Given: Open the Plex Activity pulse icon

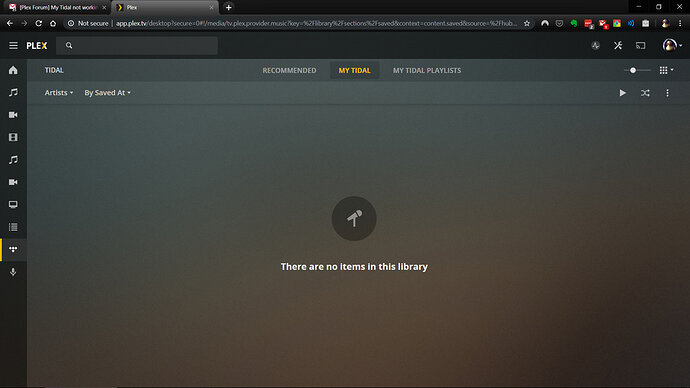Looking at the screenshot, I should point(595,45).
